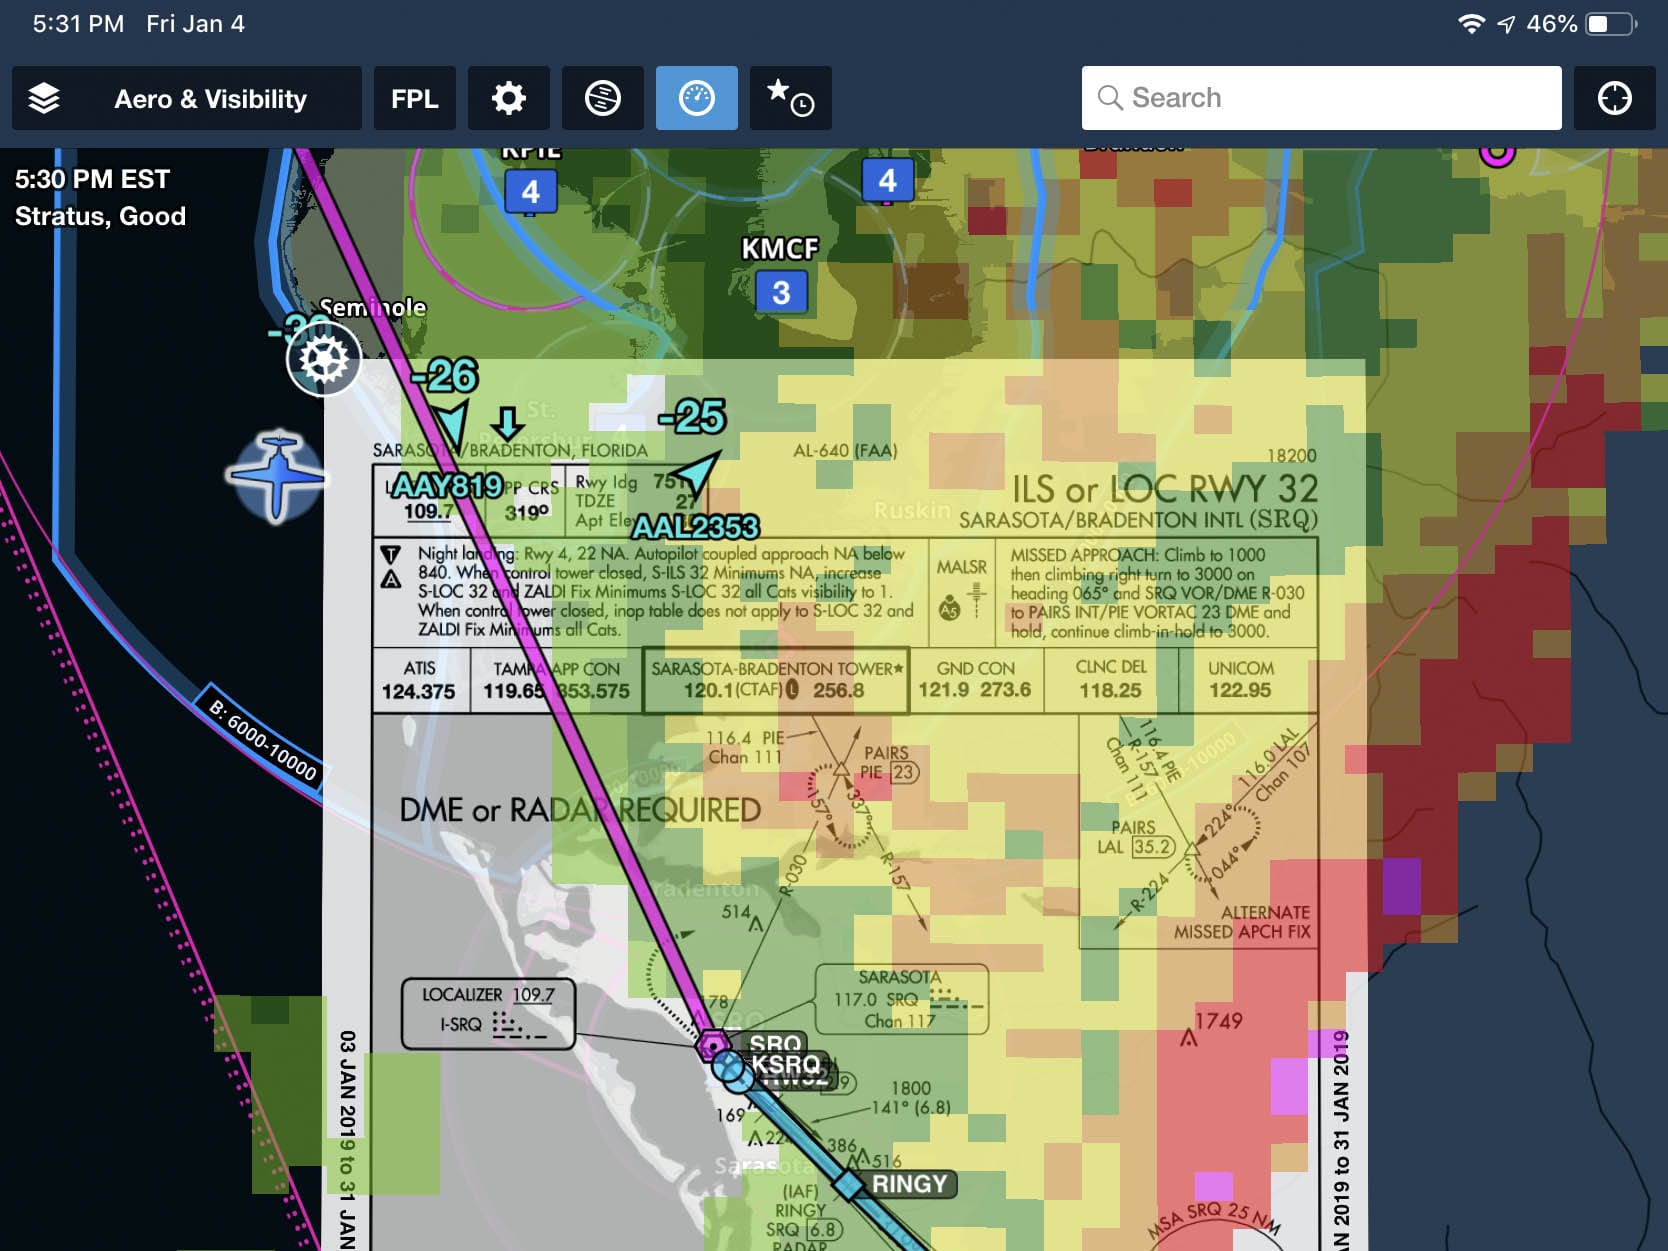Open the FPL flight plan editor
Image resolution: width=1668 pixels, height=1251 pixels.
(415, 98)
